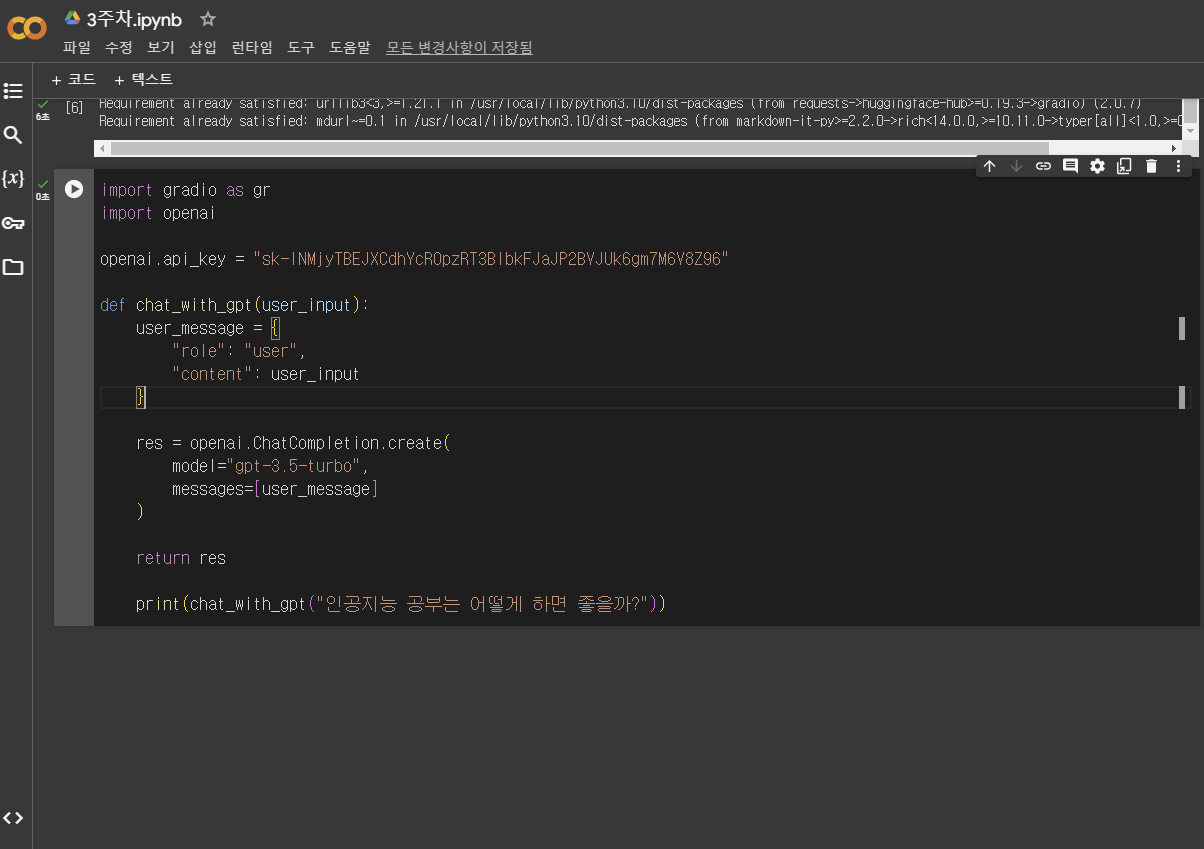Open the cell editor settings gear
The width and height of the screenshot is (1204, 849).
(1097, 166)
